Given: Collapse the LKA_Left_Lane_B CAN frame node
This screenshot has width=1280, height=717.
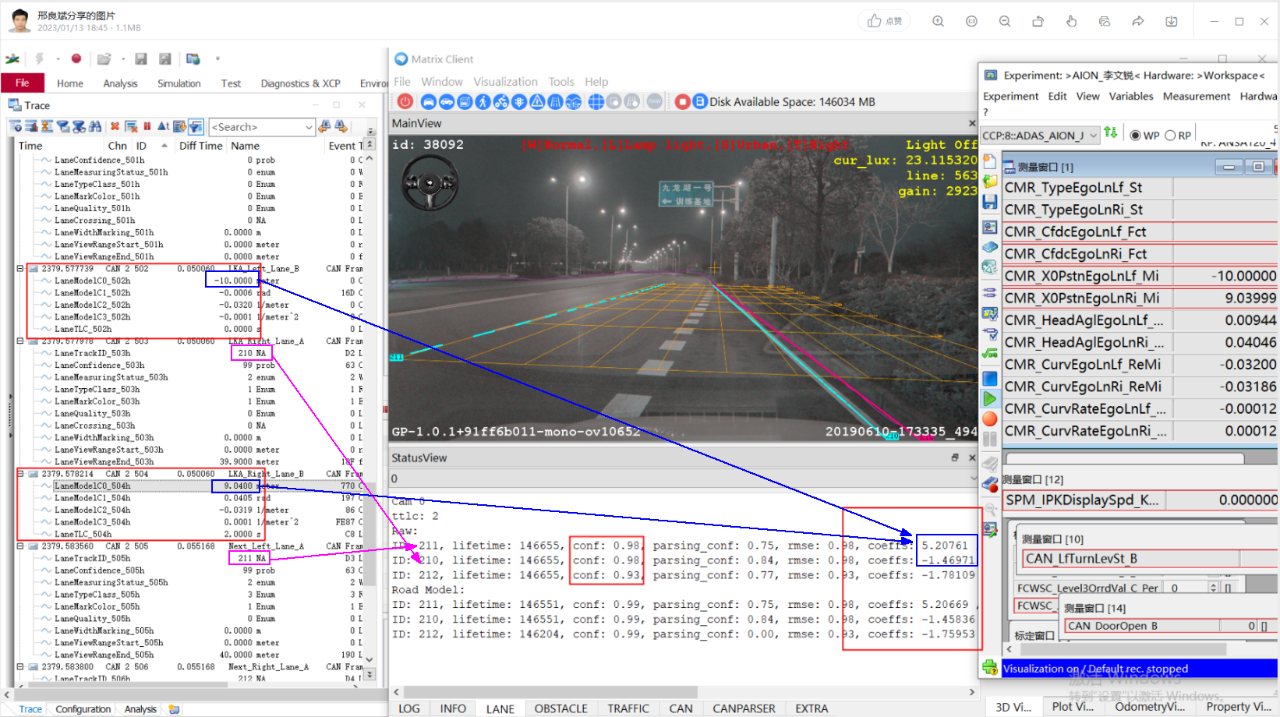Looking at the screenshot, I should click(22, 269).
